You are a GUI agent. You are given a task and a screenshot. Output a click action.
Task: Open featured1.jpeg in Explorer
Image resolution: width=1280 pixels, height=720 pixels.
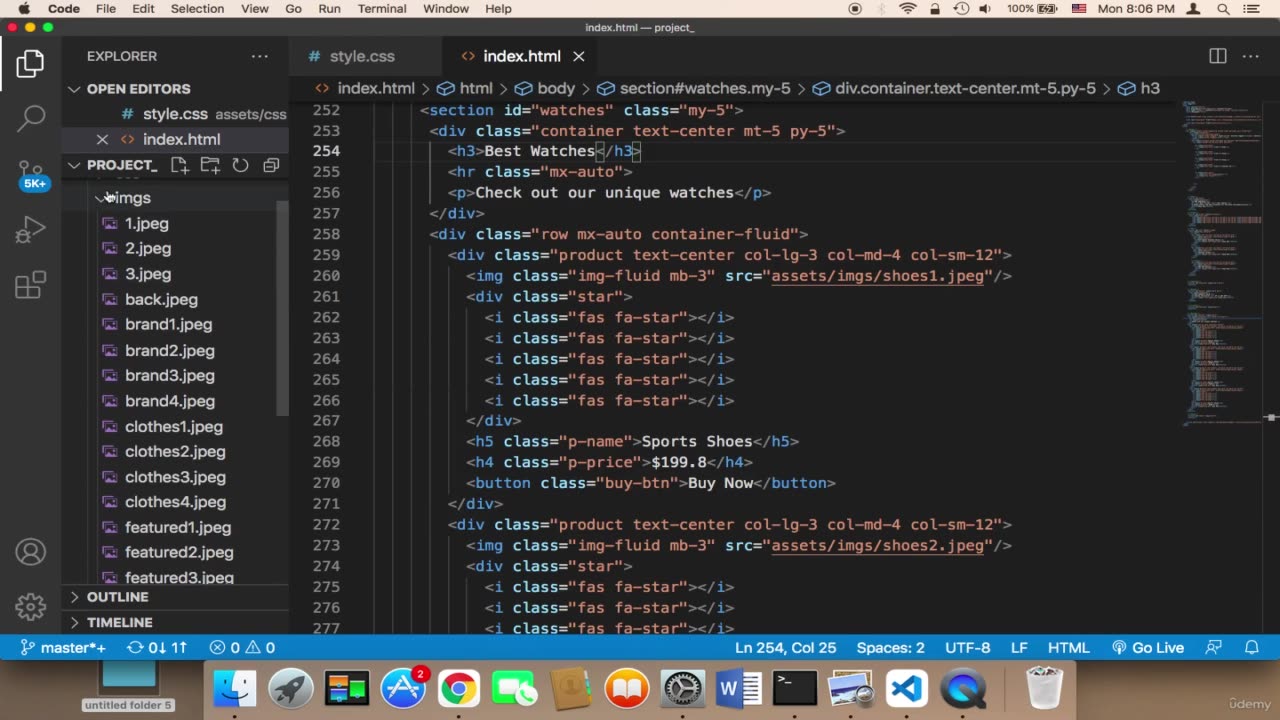pos(178,527)
